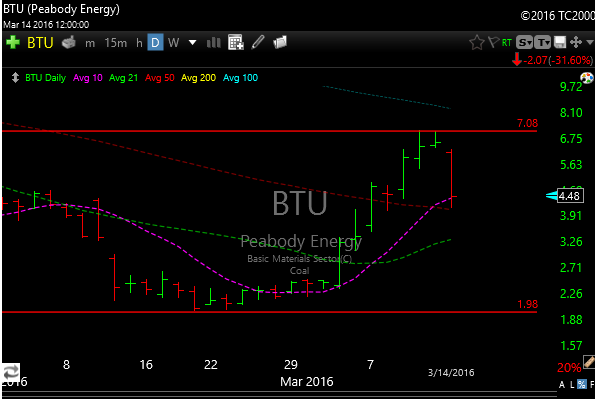
Task: Click the 2.71 price scale value
Action: (571, 268)
